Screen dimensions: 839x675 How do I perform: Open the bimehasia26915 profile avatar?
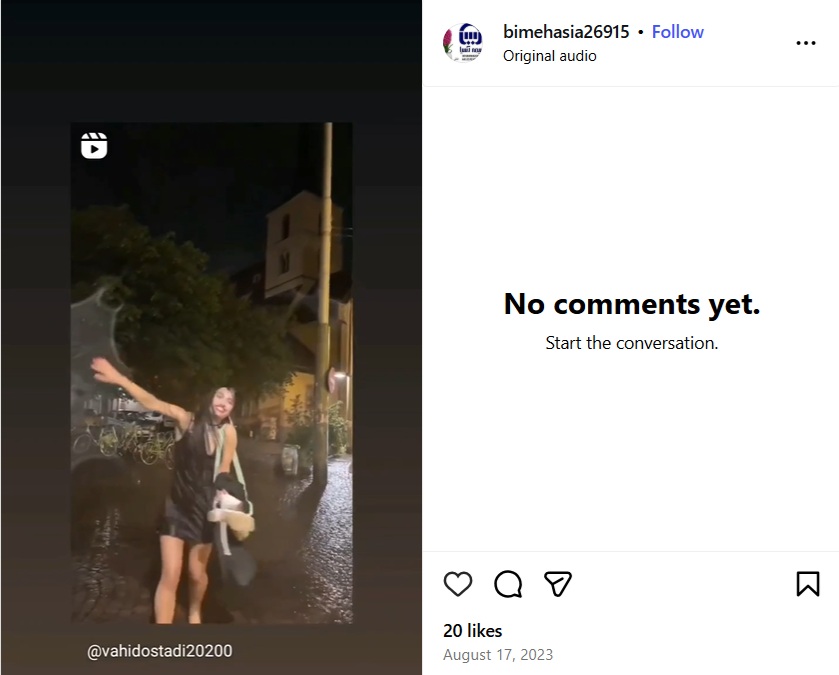tap(463, 43)
